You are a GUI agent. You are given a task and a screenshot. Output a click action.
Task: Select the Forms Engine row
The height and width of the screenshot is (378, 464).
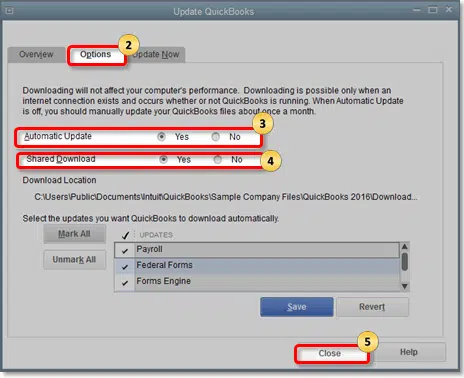pos(257,282)
